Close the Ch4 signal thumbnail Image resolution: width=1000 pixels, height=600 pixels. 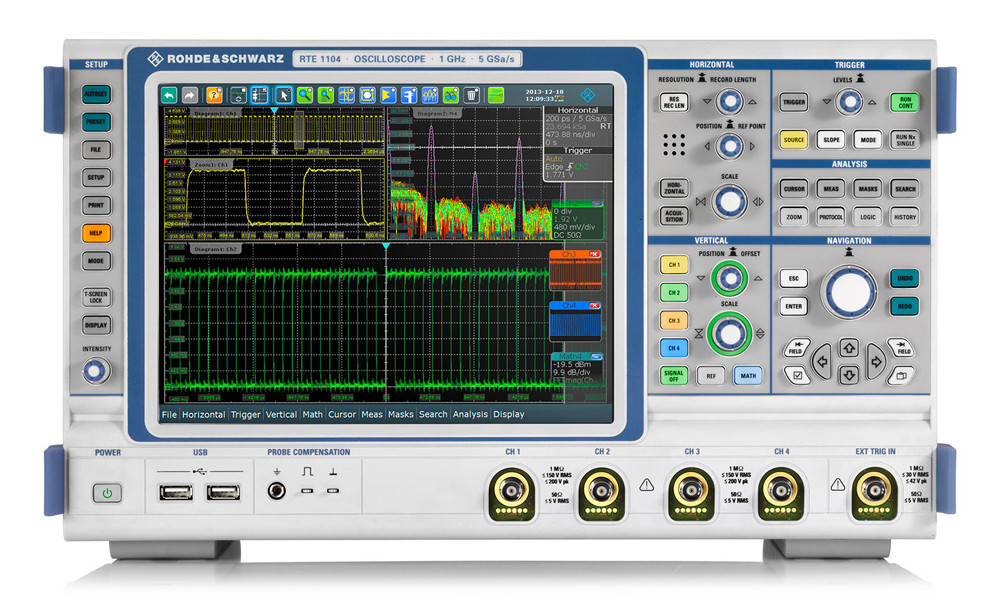(x=594, y=305)
